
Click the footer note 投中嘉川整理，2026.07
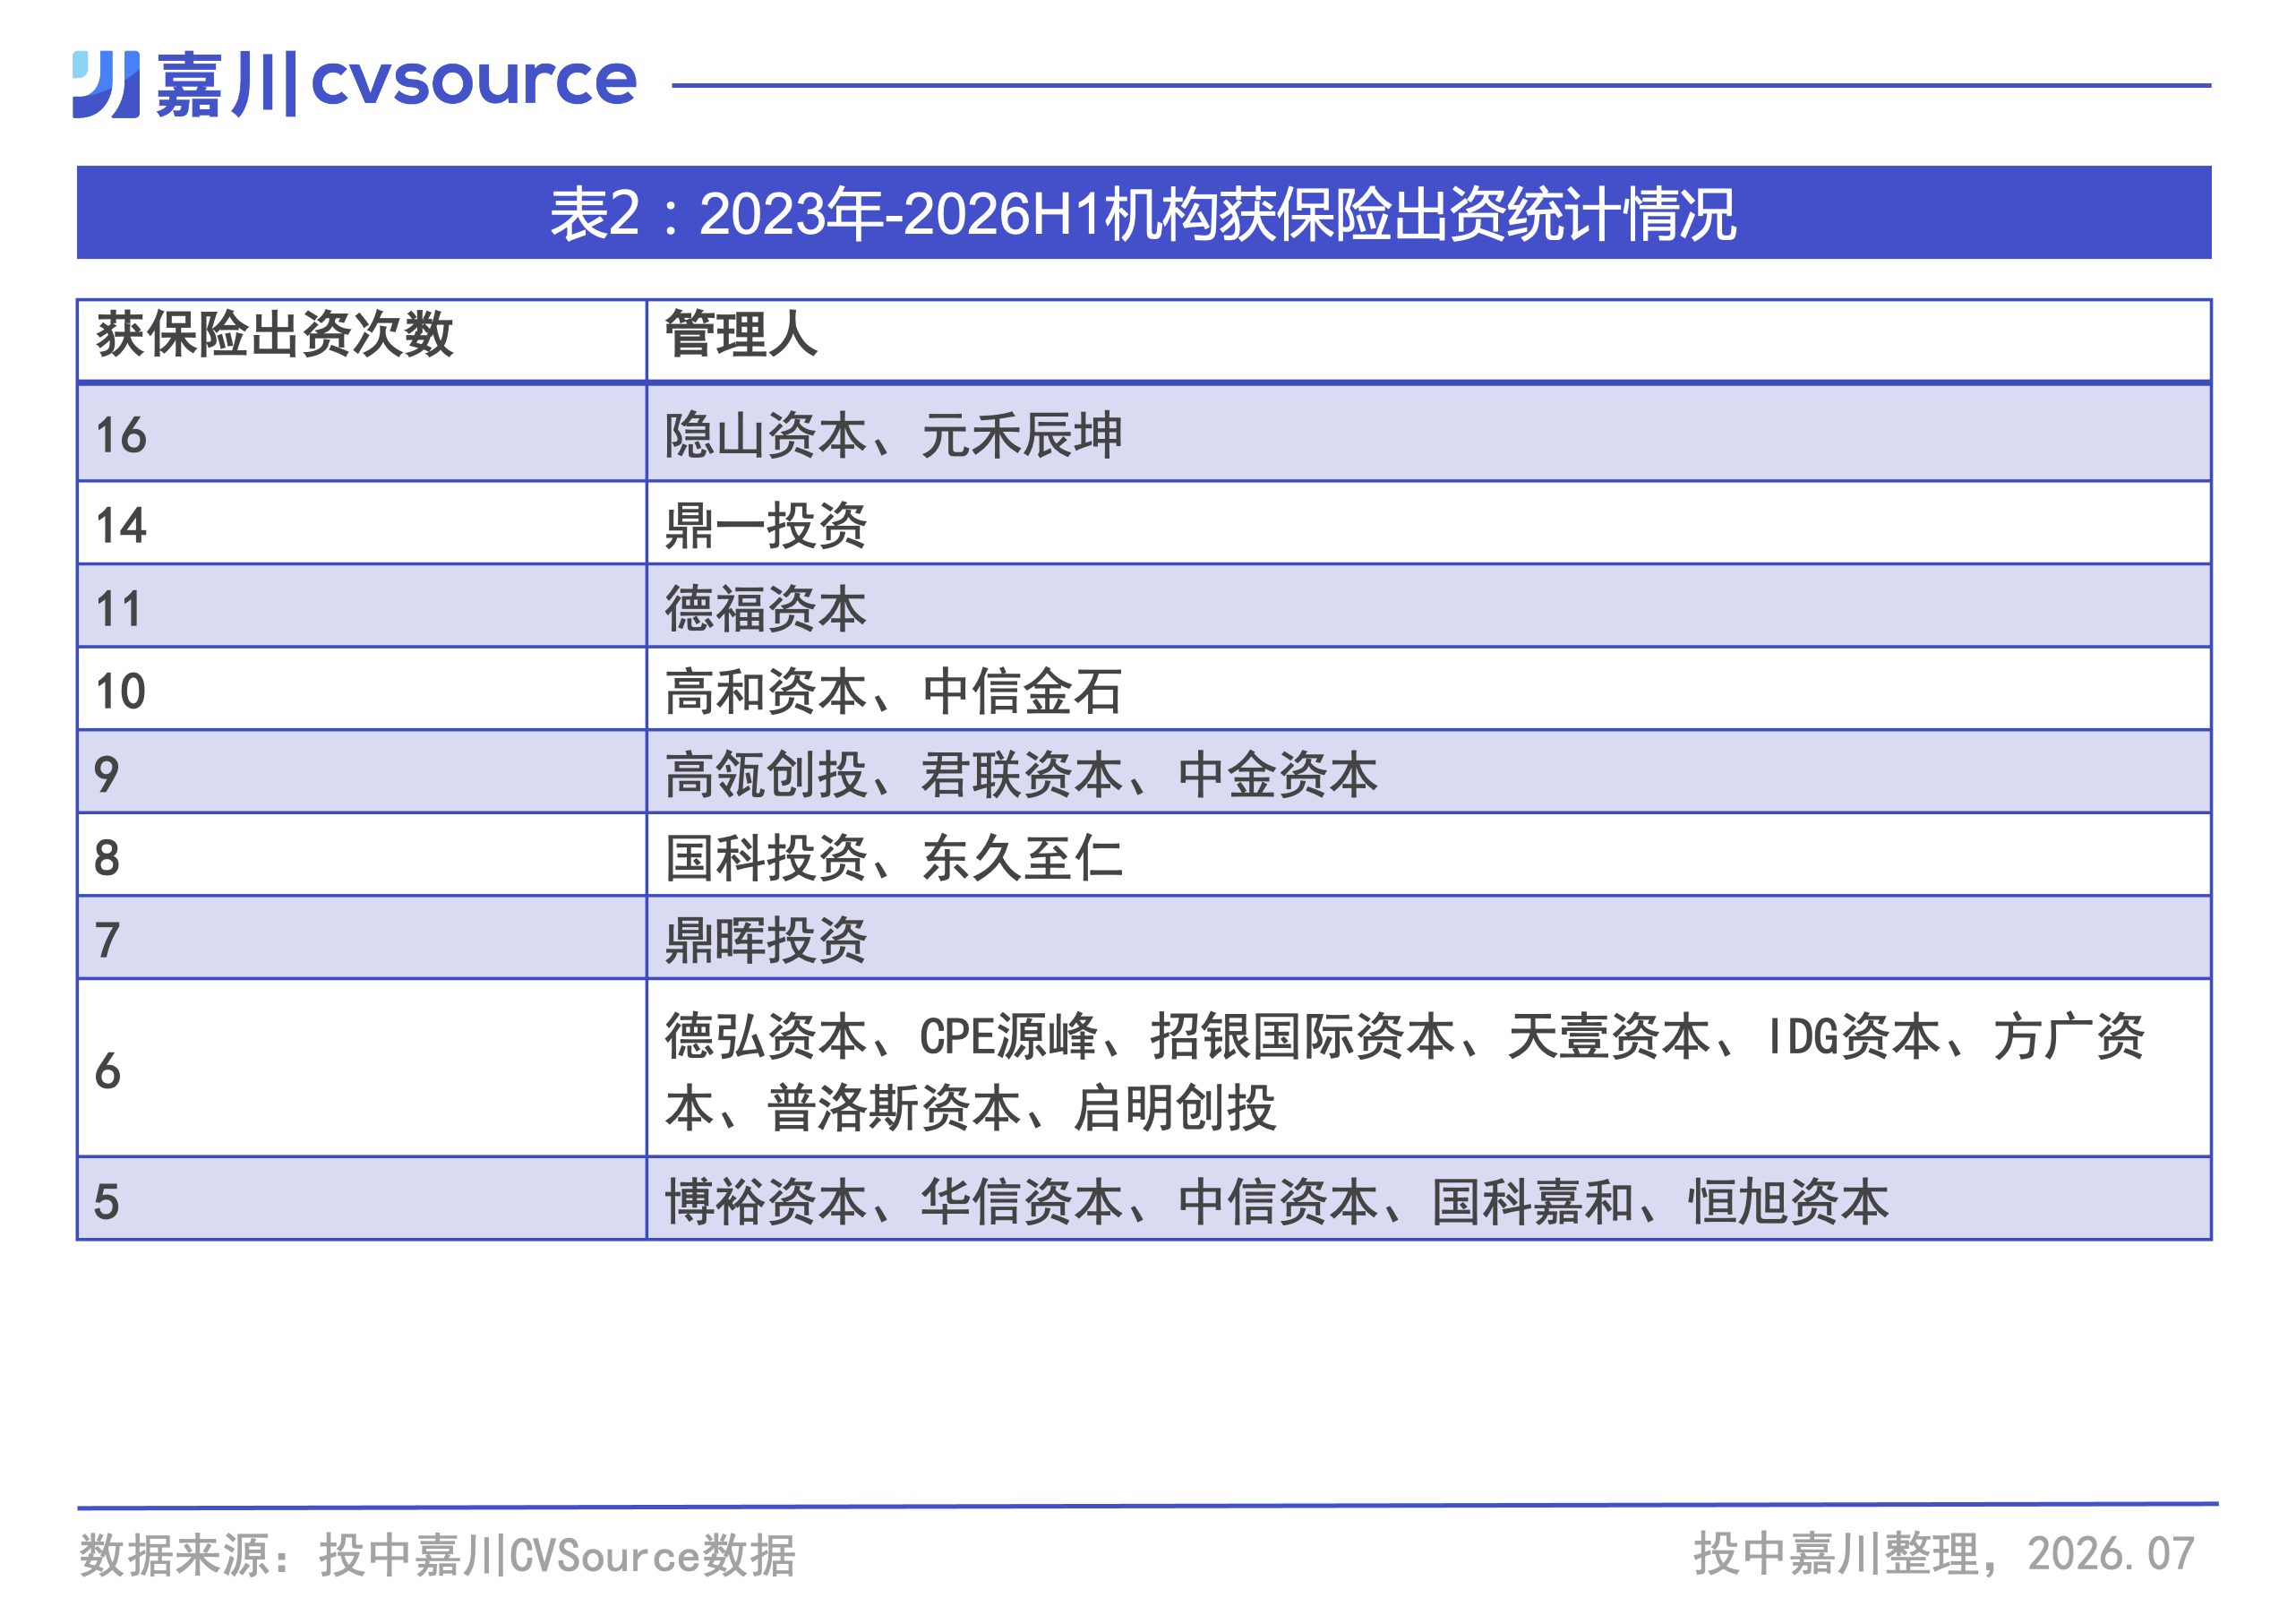coord(1943,1554)
